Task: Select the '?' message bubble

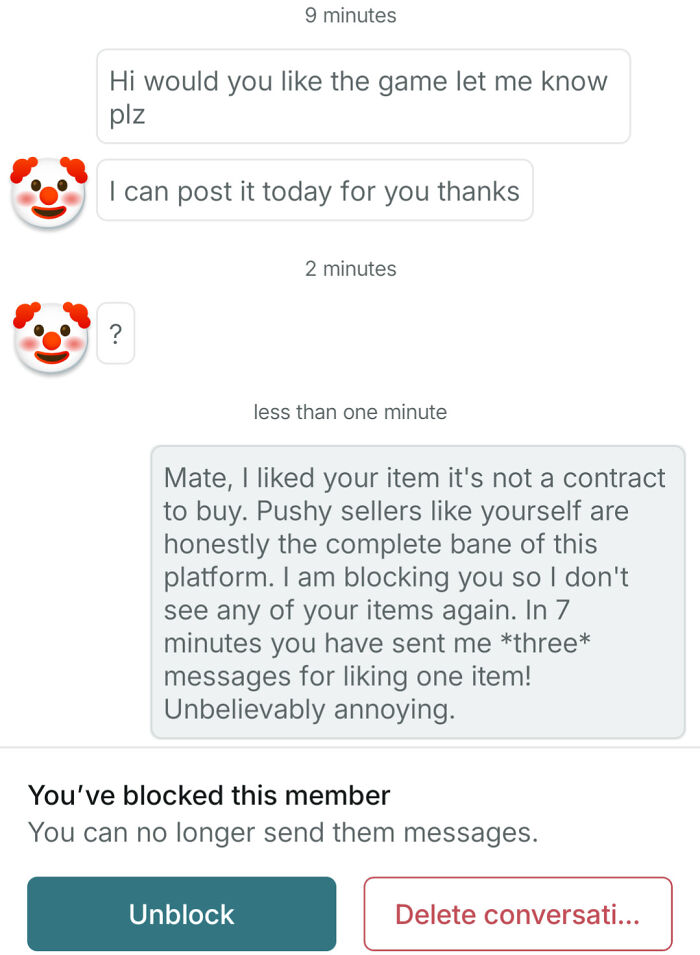Action: tap(114, 333)
